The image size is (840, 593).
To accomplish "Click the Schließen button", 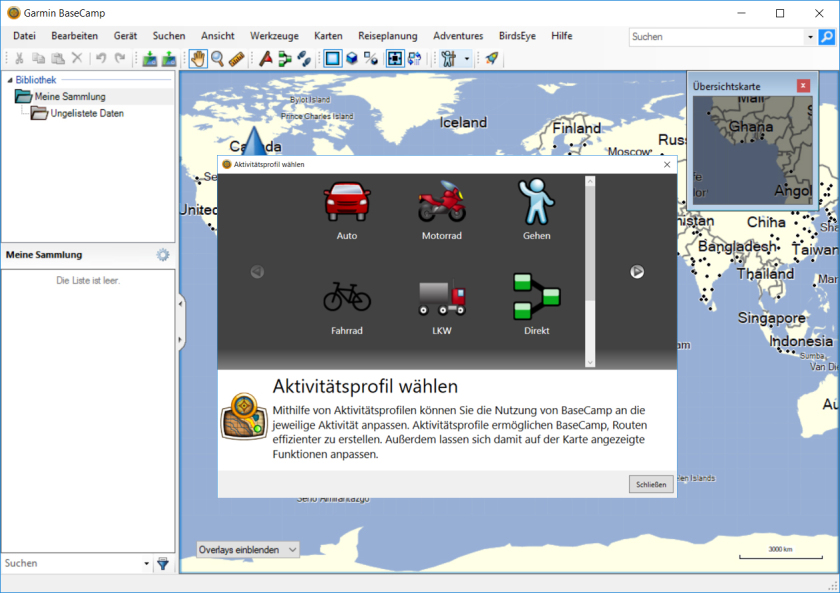I will pyautogui.click(x=649, y=484).
